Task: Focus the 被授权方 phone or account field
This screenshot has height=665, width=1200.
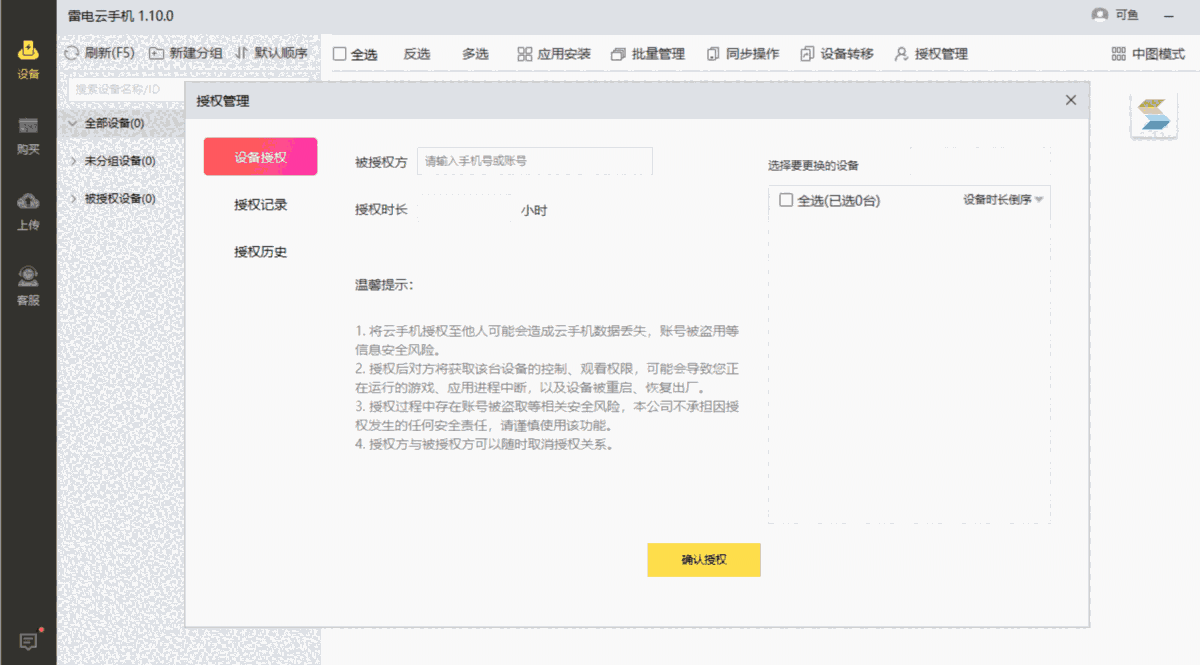Action: pyautogui.click(x=534, y=161)
